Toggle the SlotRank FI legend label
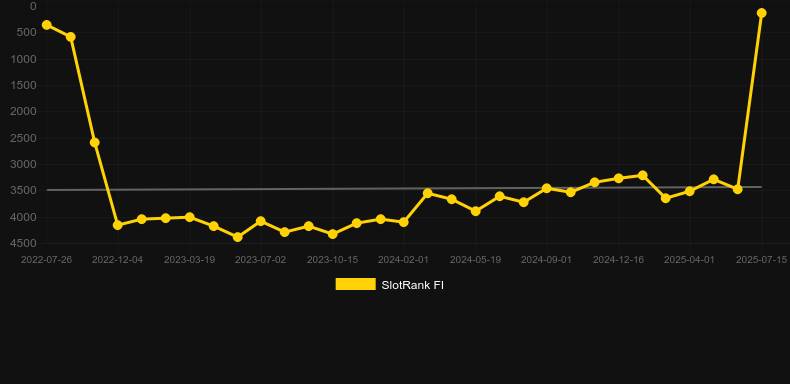The width and height of the screenshot is (790, 384). (x=412, y=285)
